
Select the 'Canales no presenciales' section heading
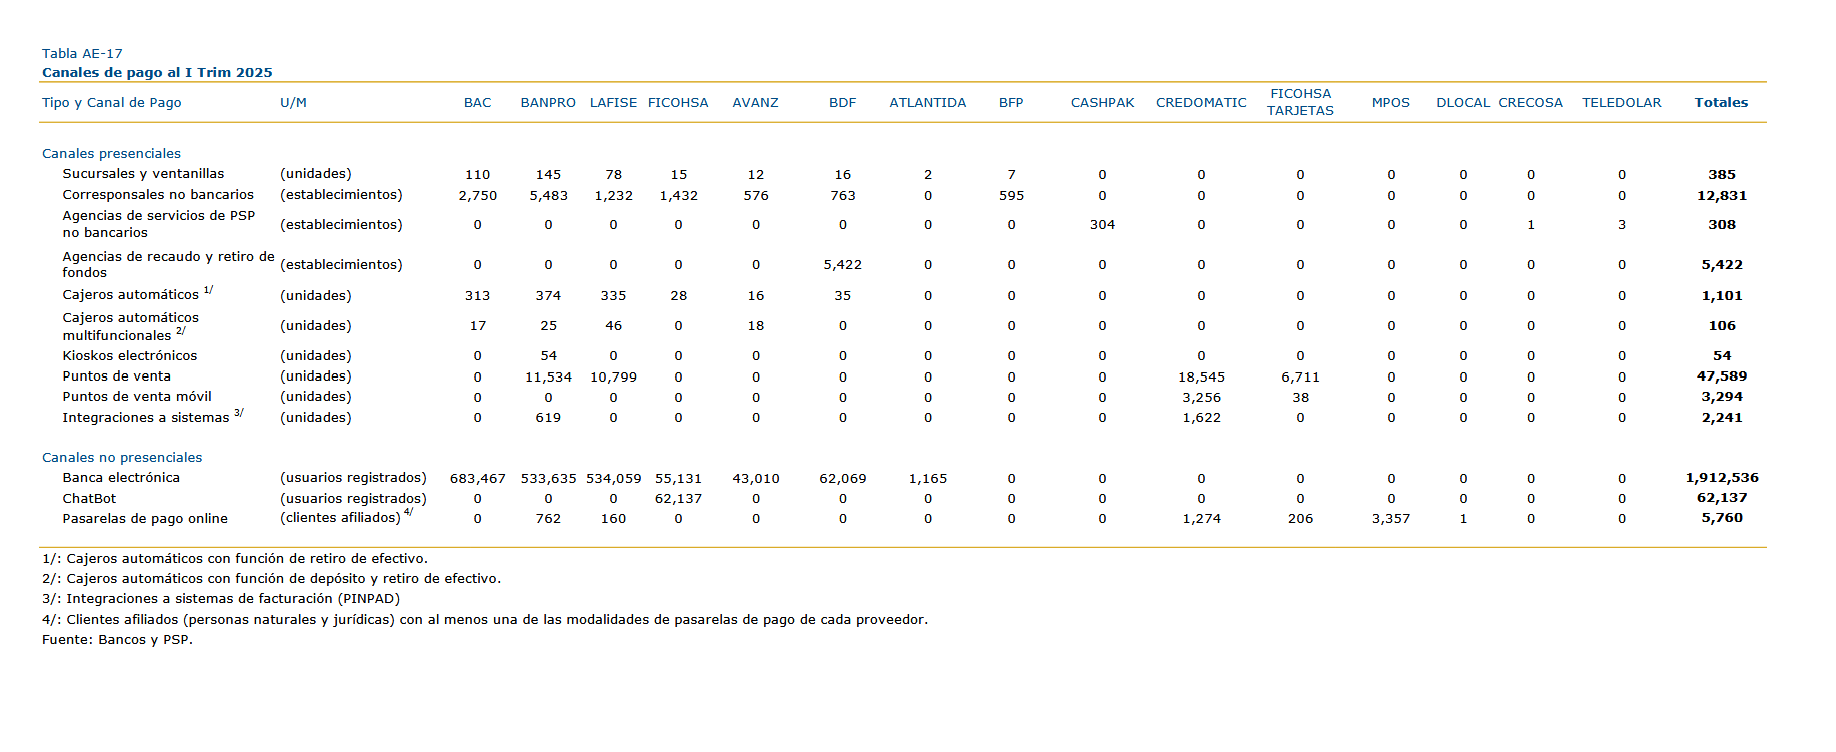coord(122,458)
